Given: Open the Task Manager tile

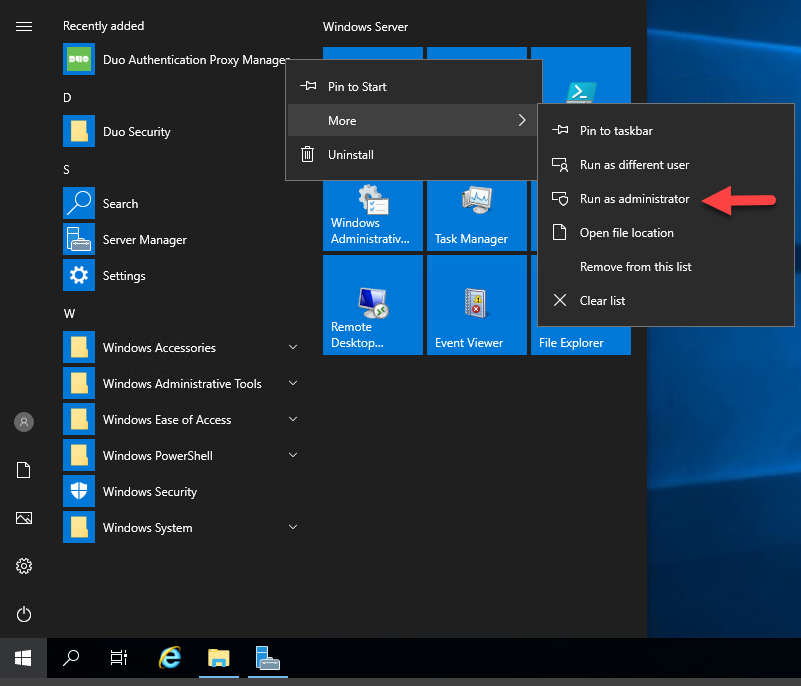Looking at the screenshot, I should [x=477, y=216].
